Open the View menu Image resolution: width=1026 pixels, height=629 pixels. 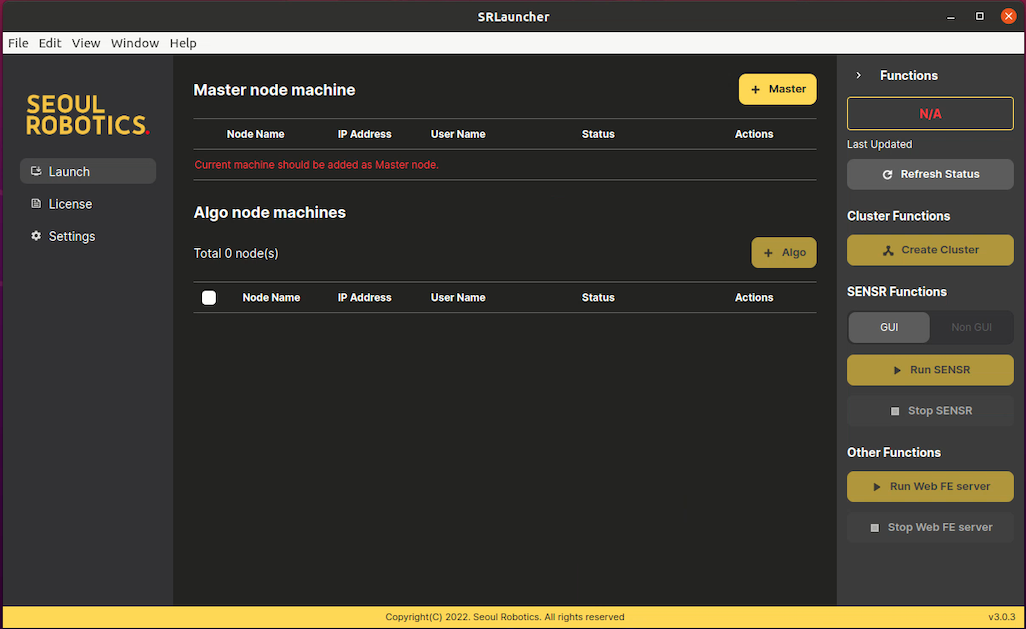85,43
